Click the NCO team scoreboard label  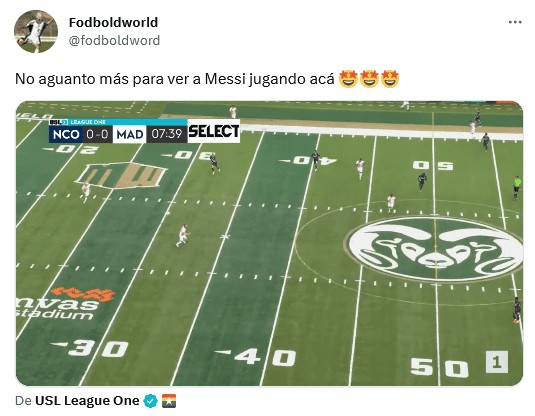[x=66, y=134]
